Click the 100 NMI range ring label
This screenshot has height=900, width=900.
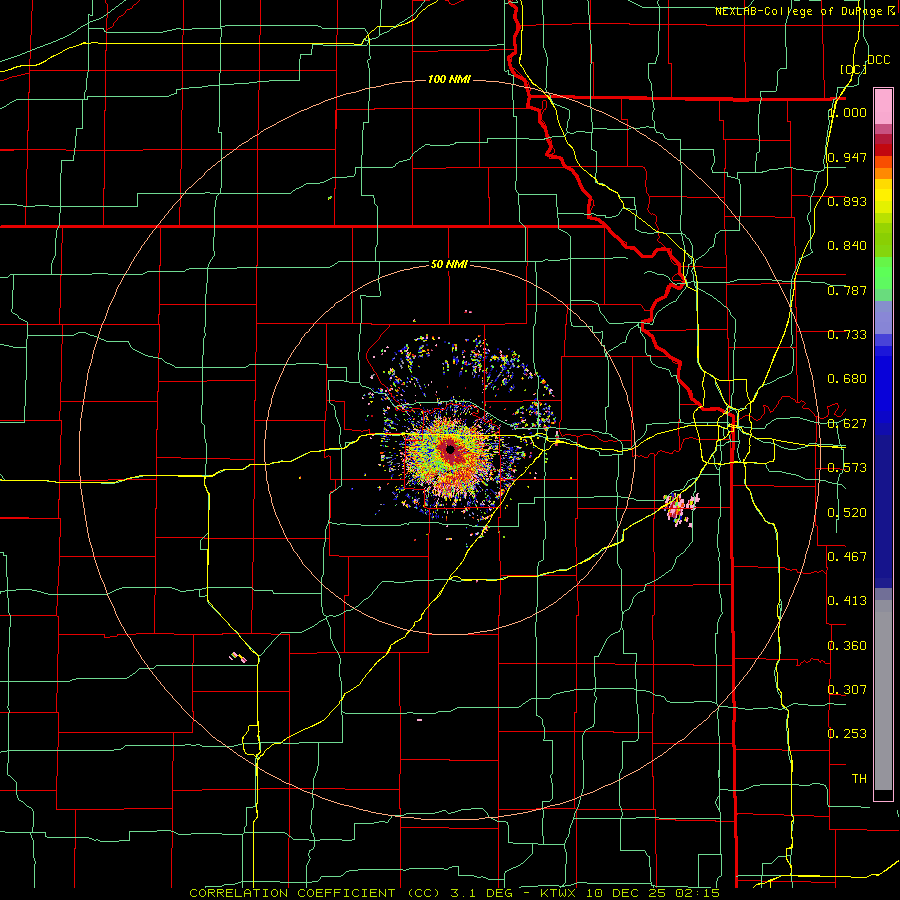pos(449,79)
